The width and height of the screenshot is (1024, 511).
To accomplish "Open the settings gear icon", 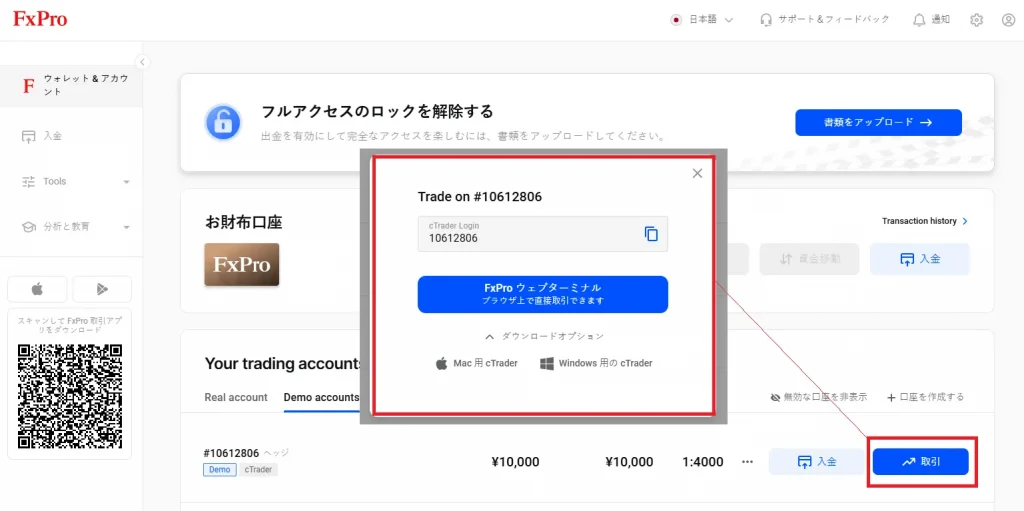I will pyautogui.click(x=976, y=20).
